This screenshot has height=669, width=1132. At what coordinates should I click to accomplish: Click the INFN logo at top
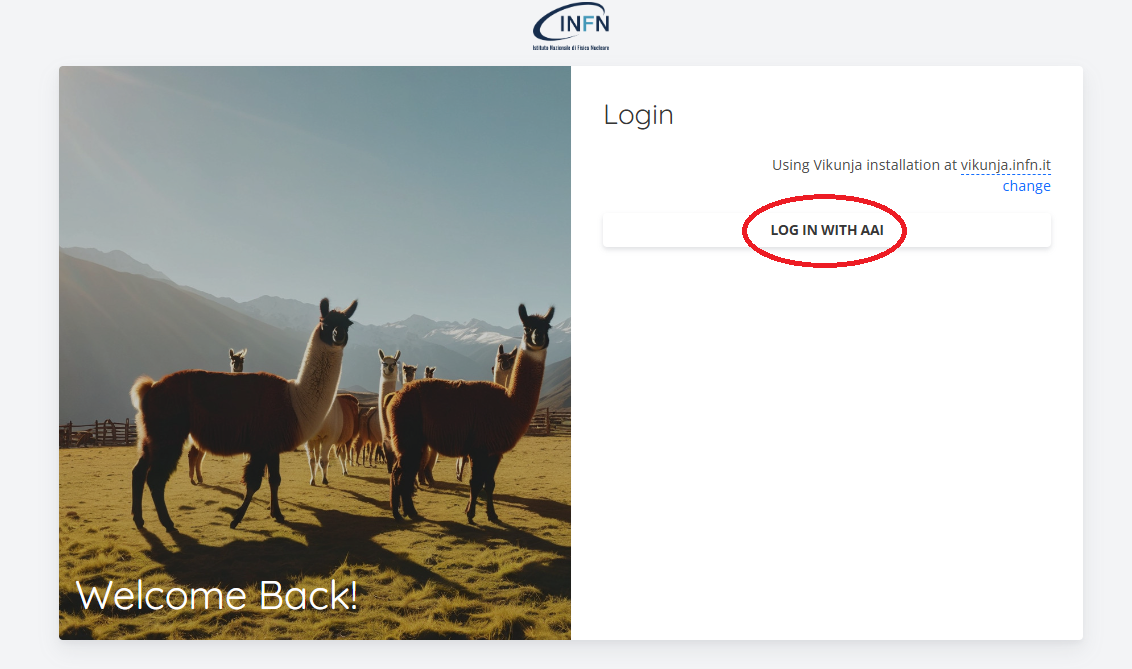pos(571,27)
